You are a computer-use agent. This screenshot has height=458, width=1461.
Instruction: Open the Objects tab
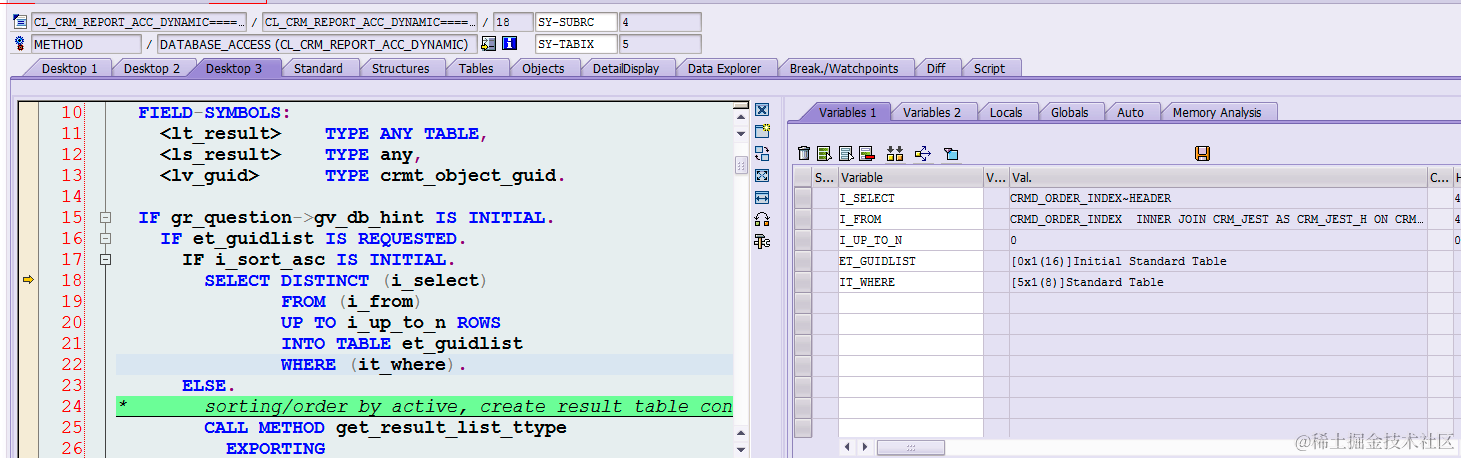click(x=543, y=68)
